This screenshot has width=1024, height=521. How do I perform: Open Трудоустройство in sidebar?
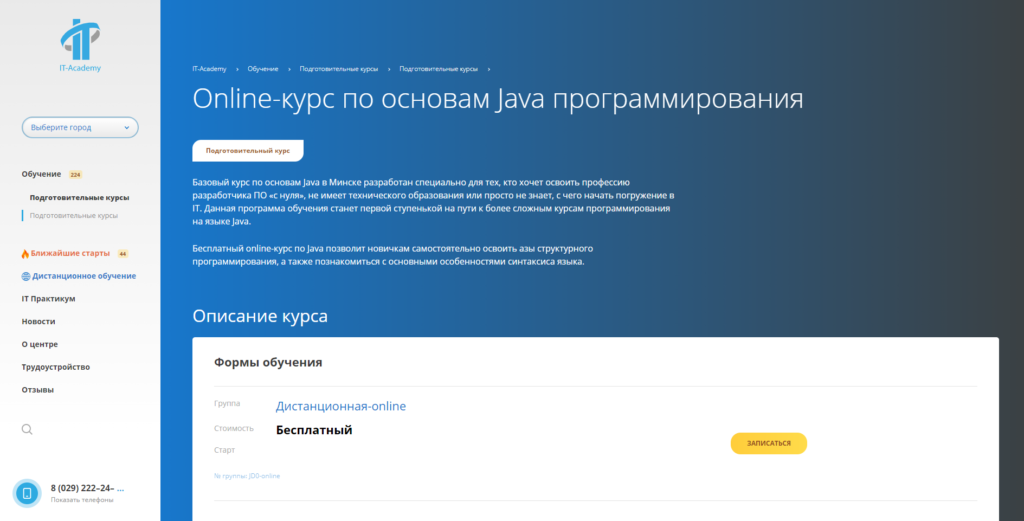pyautogui.click(x=56, y=367)
